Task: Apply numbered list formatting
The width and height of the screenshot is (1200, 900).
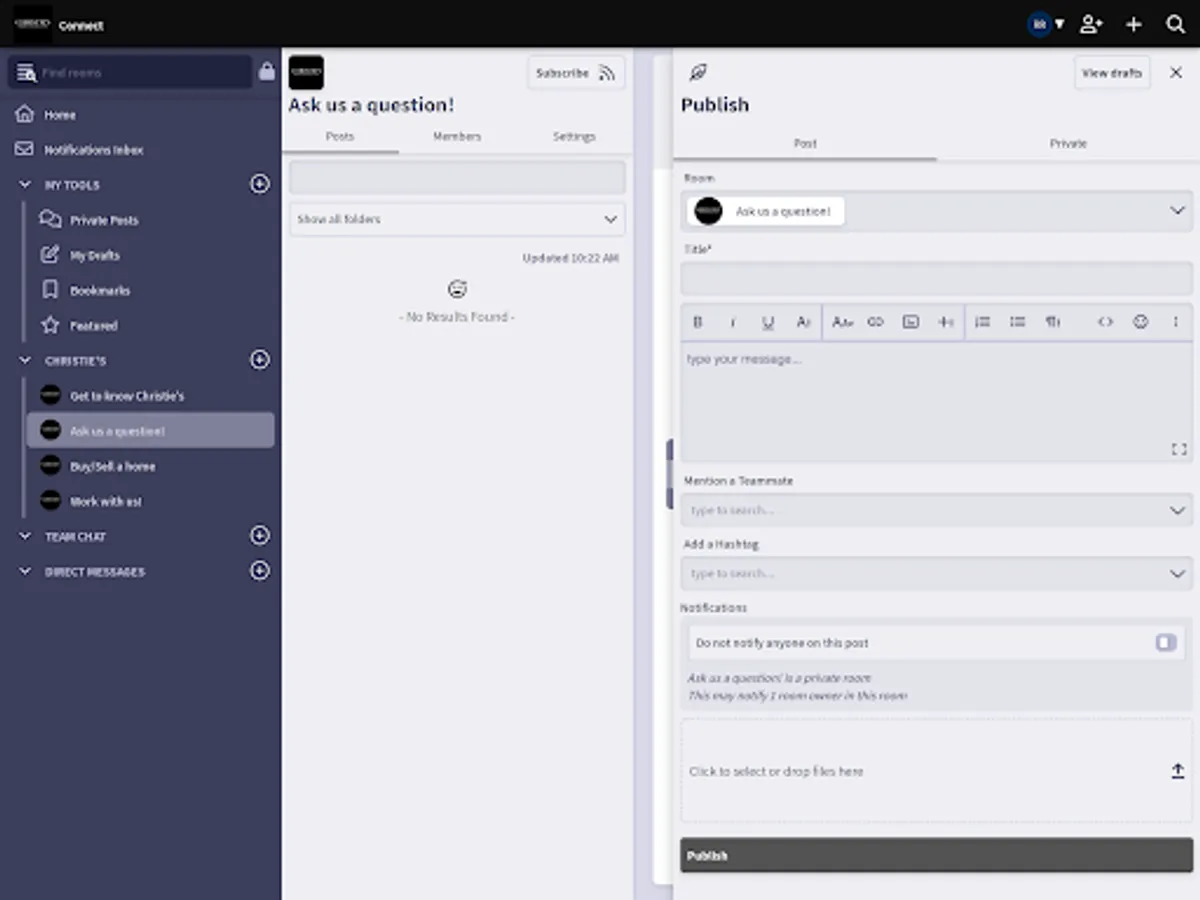Action: coord(983,322)
